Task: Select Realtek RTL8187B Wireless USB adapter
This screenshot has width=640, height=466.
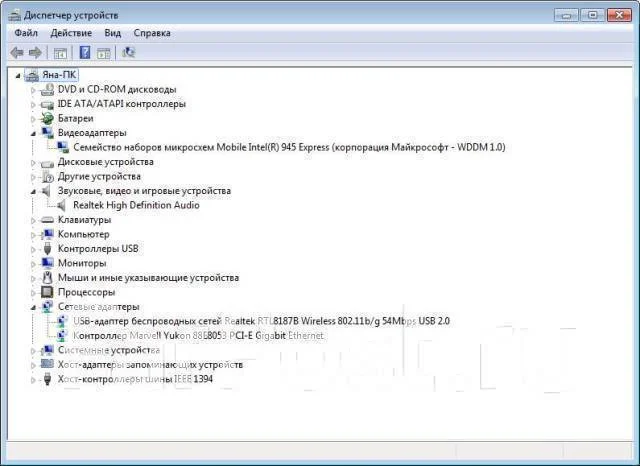Action: pyautogui.click(x=261, y=321)
